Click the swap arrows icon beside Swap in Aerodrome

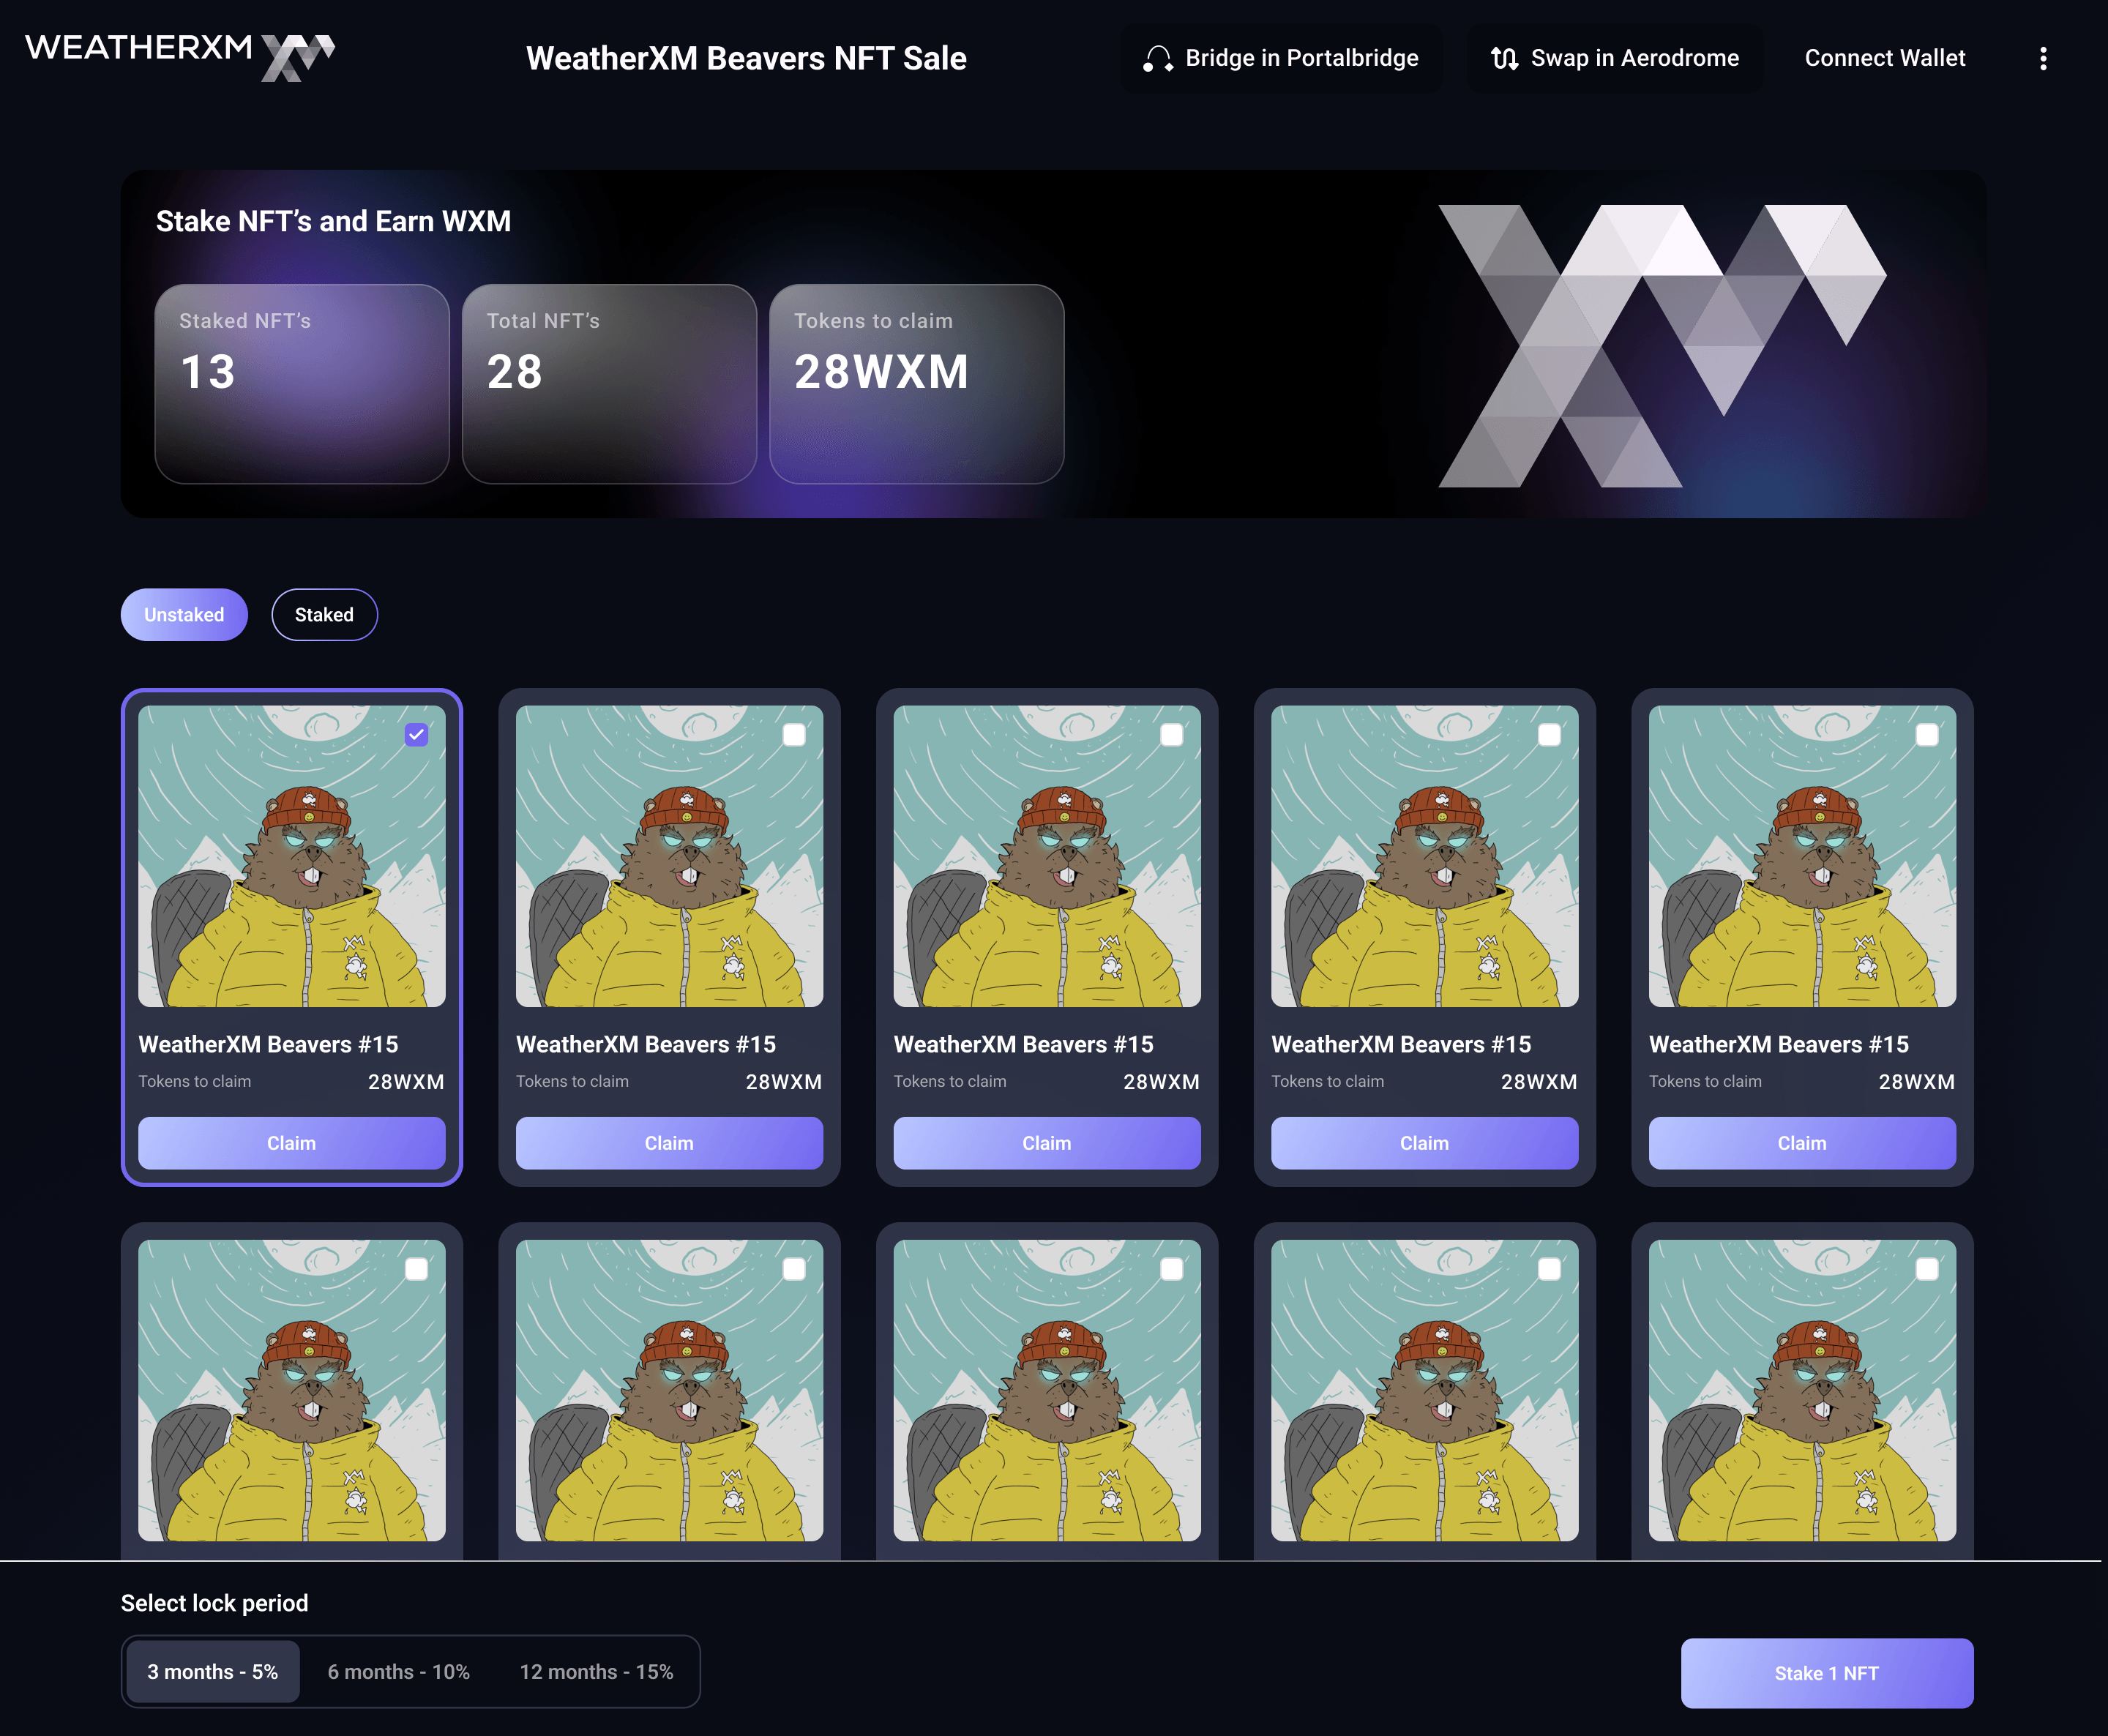point(1507,58)
